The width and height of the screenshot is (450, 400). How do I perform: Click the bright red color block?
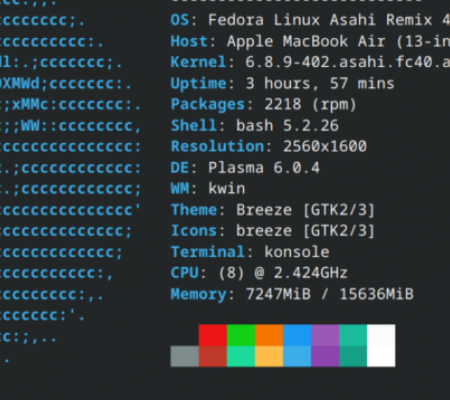[213, 335]
